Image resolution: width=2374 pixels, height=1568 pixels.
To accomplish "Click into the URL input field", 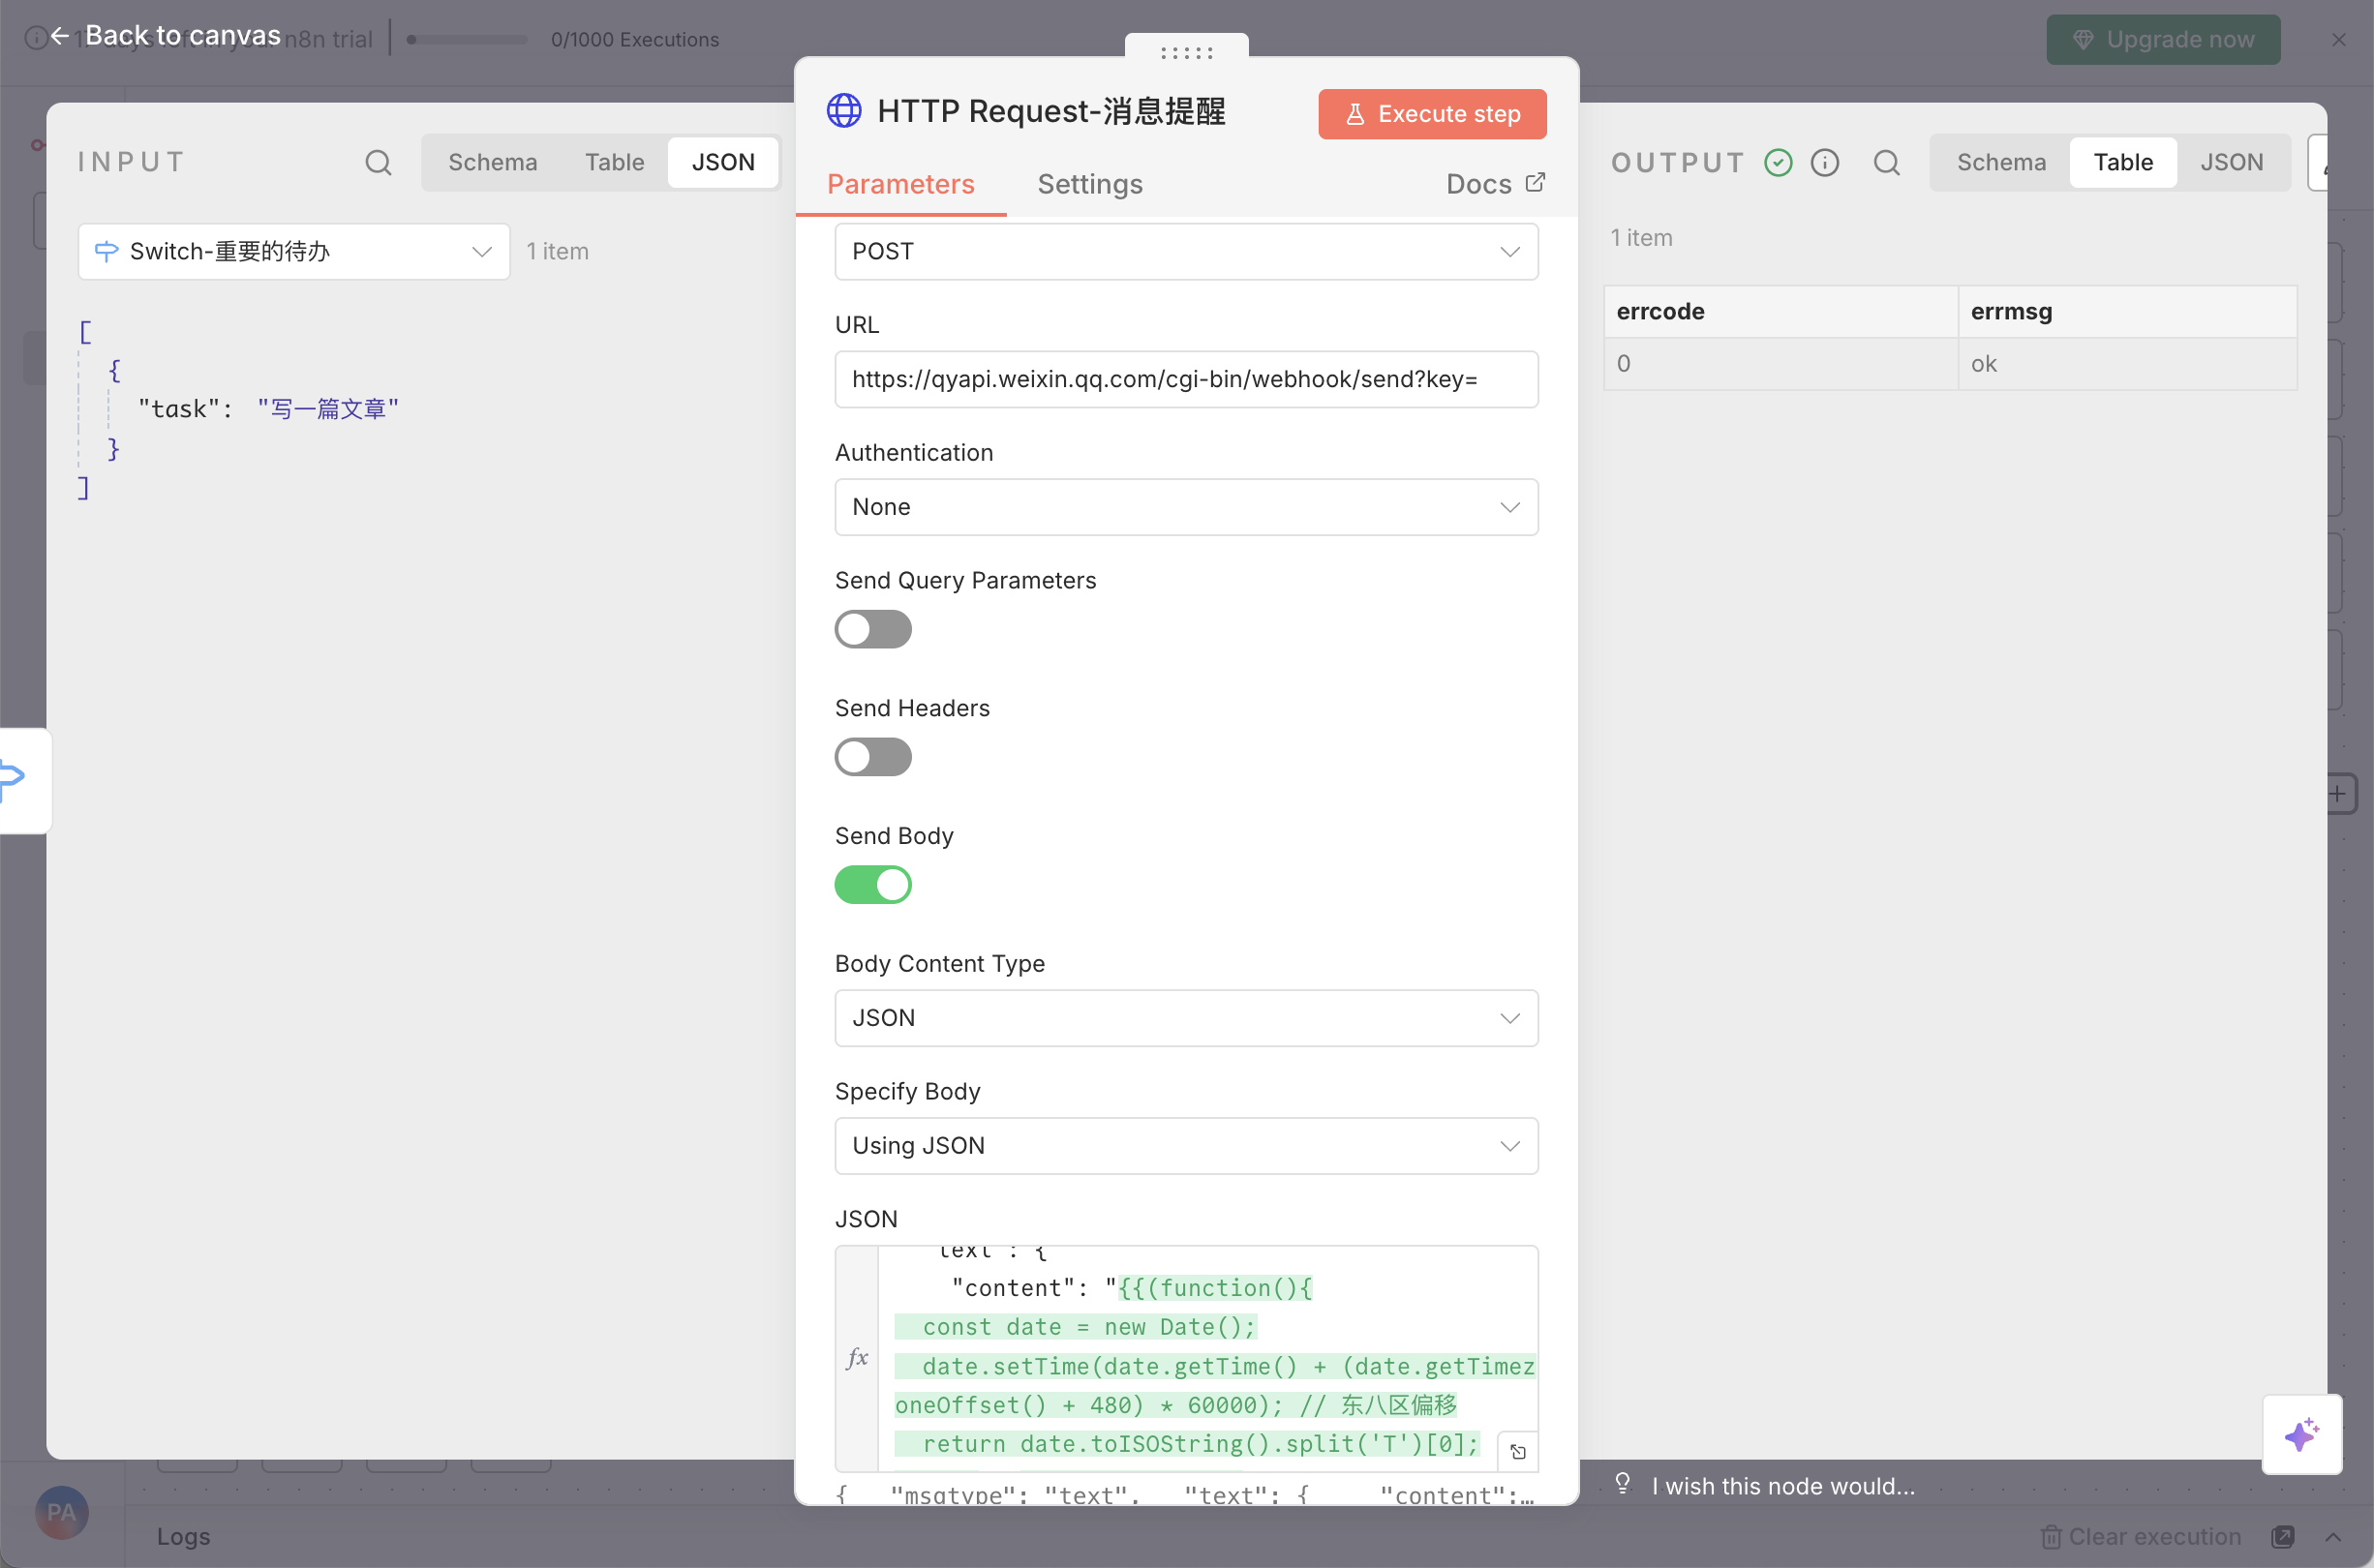I will (x=1186, y=379).
